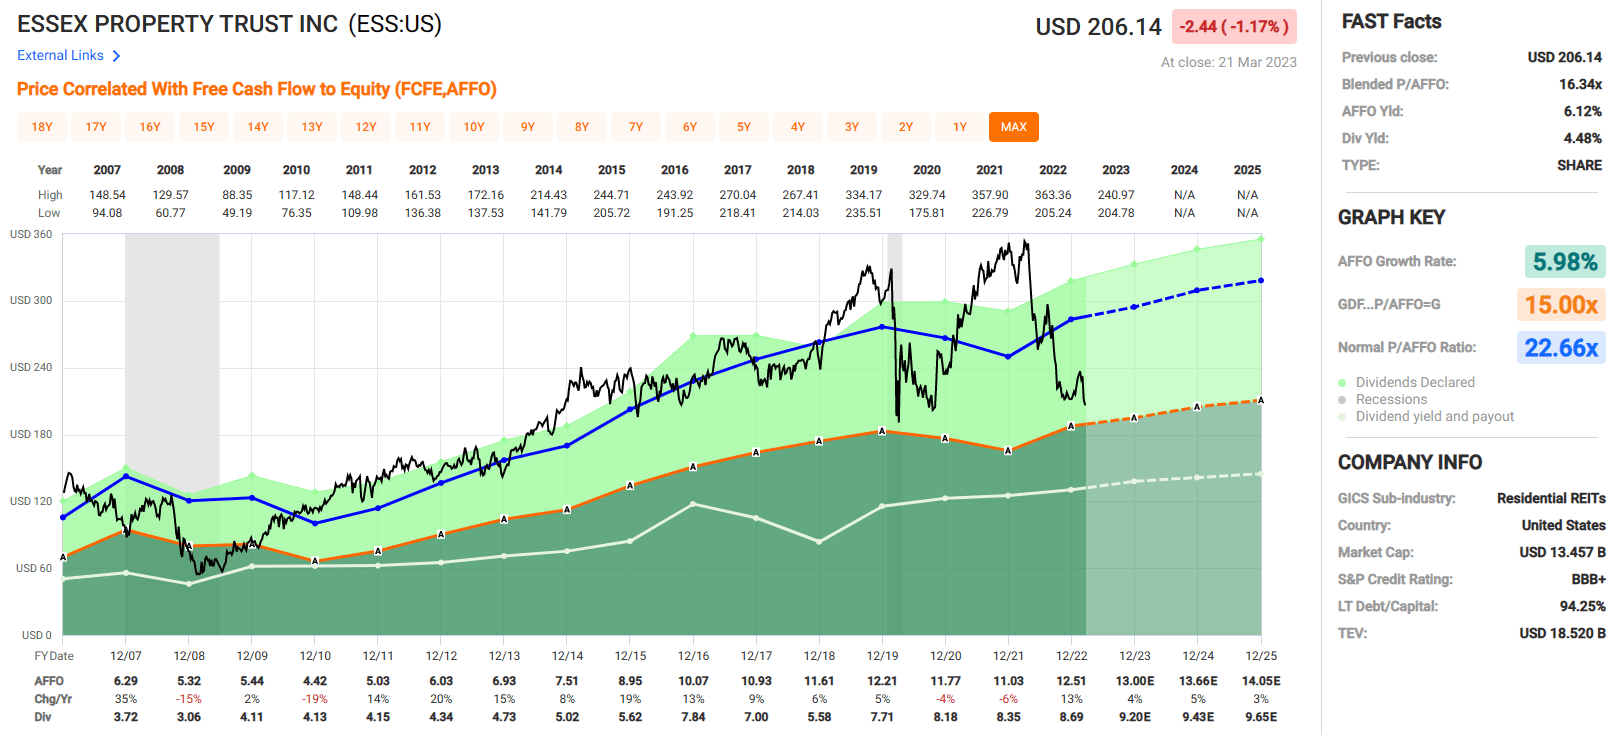Image resolution: width=1620 pixels, height=735 pixels.
Task: Click the S&P Credit Rating value BBB+
Action: (1589, 579)
